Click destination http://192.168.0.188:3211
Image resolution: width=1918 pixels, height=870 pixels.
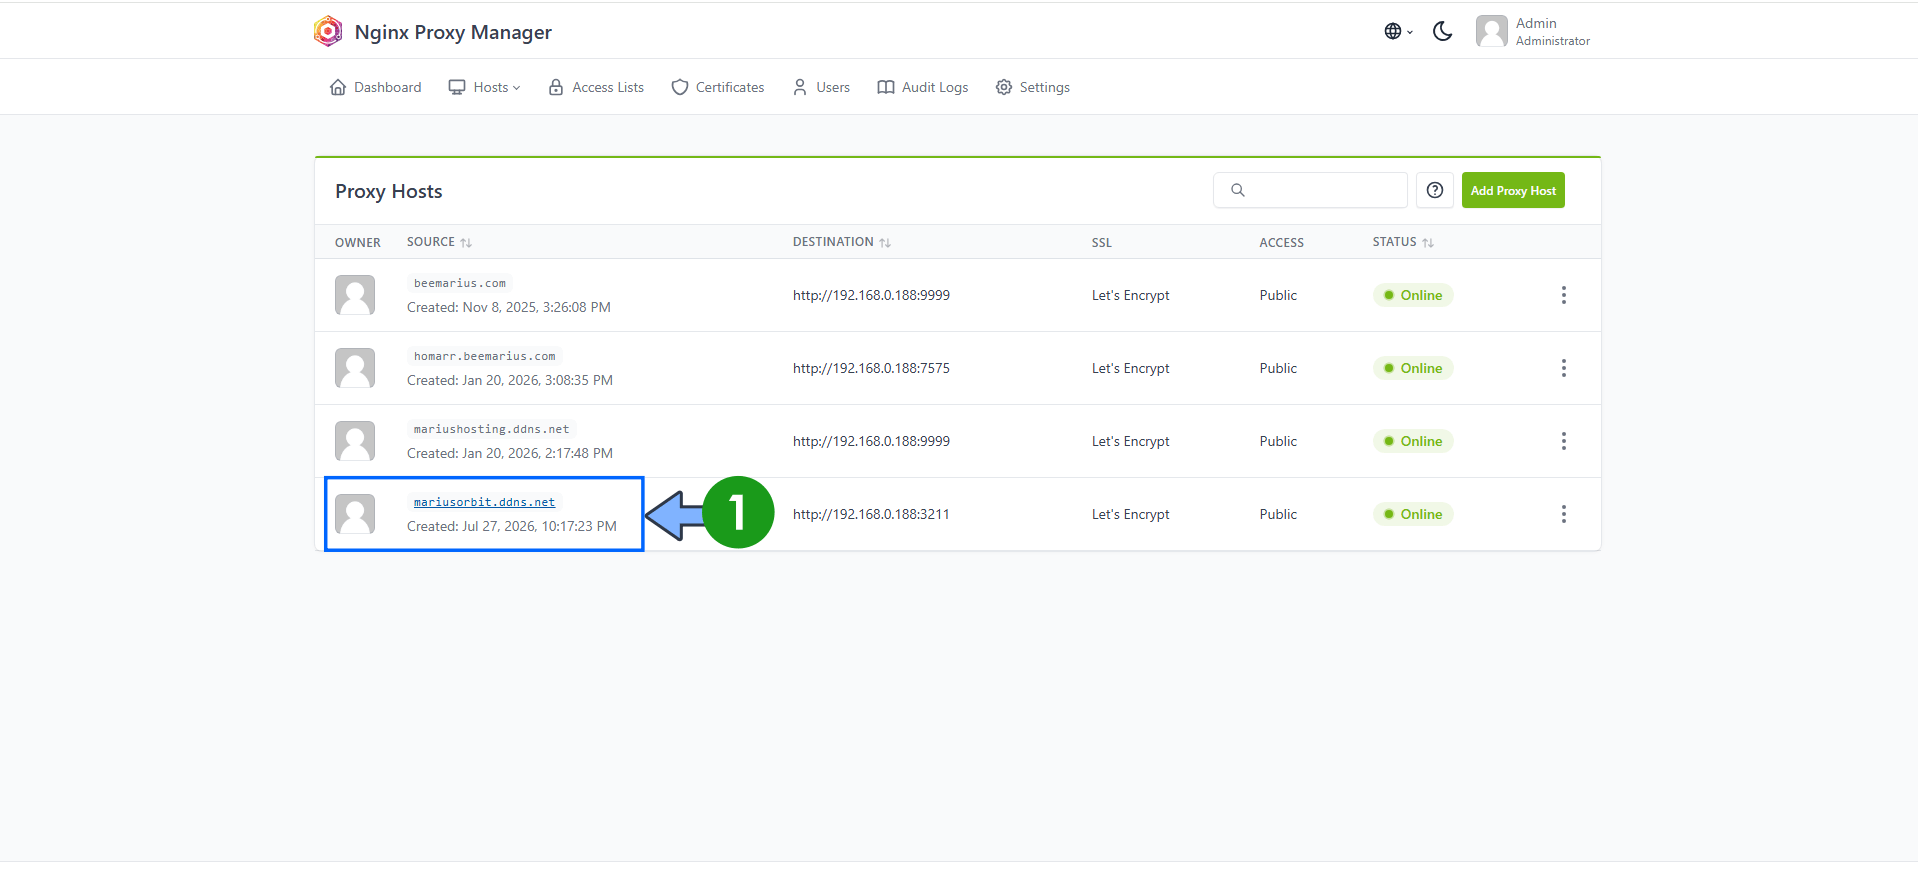(871, 514)
